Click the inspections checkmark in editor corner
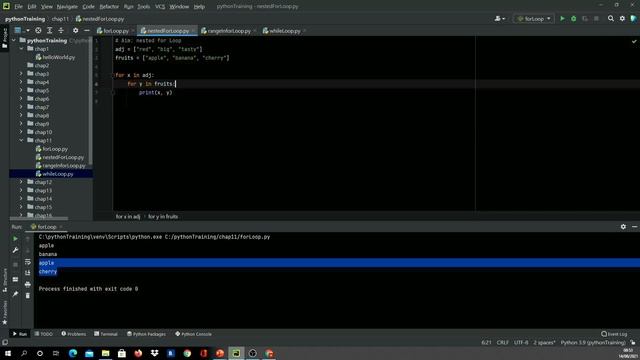The width and height of the screenshot is (640, 360). (x=634, y=41)
